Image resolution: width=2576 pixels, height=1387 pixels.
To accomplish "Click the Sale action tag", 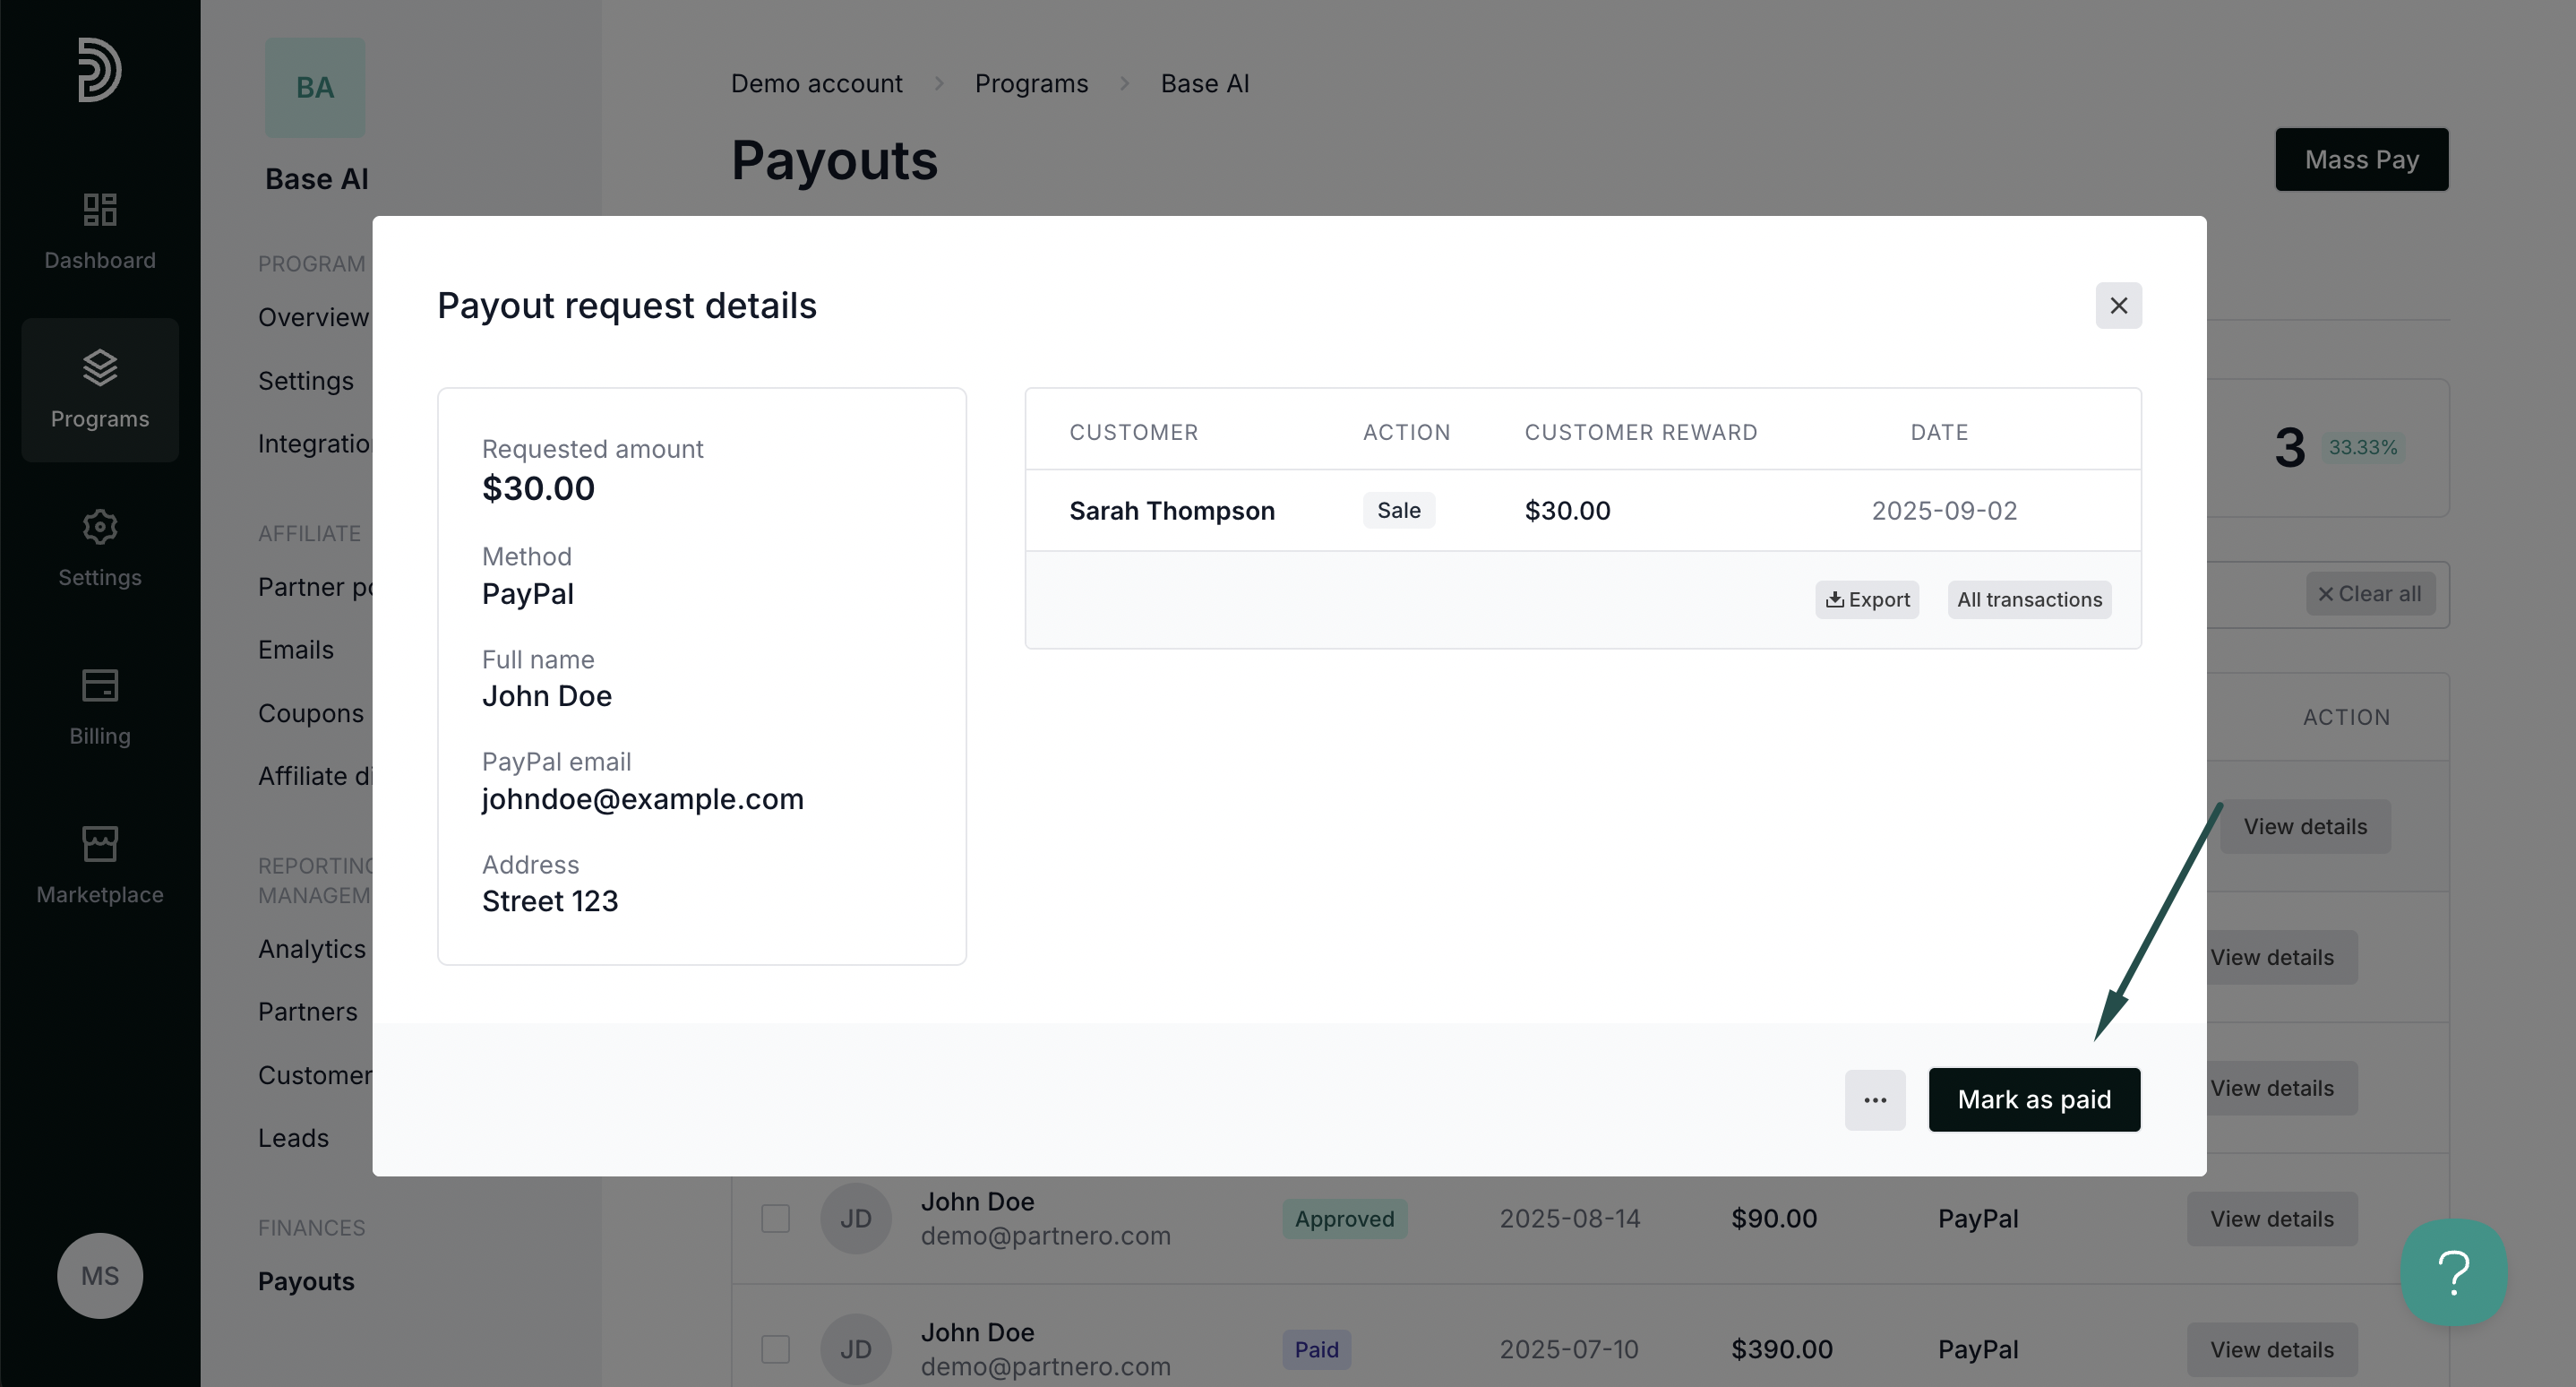I will tap(1398, 511).
